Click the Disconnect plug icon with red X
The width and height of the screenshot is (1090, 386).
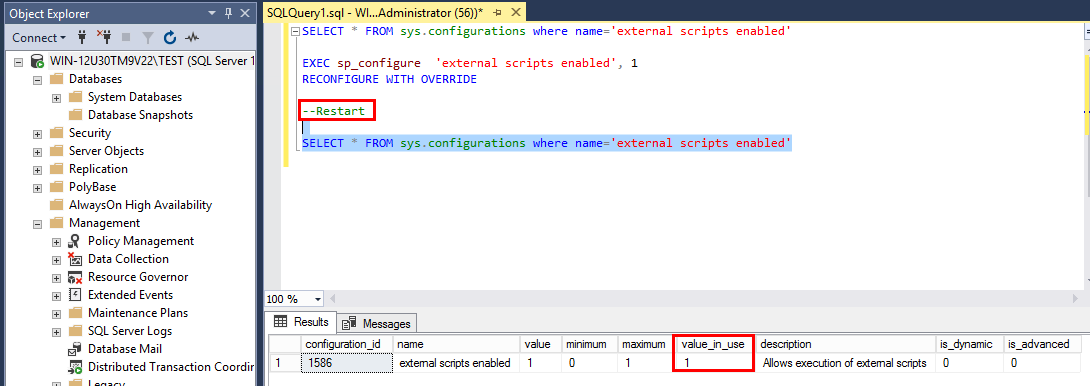coord(103,37)
